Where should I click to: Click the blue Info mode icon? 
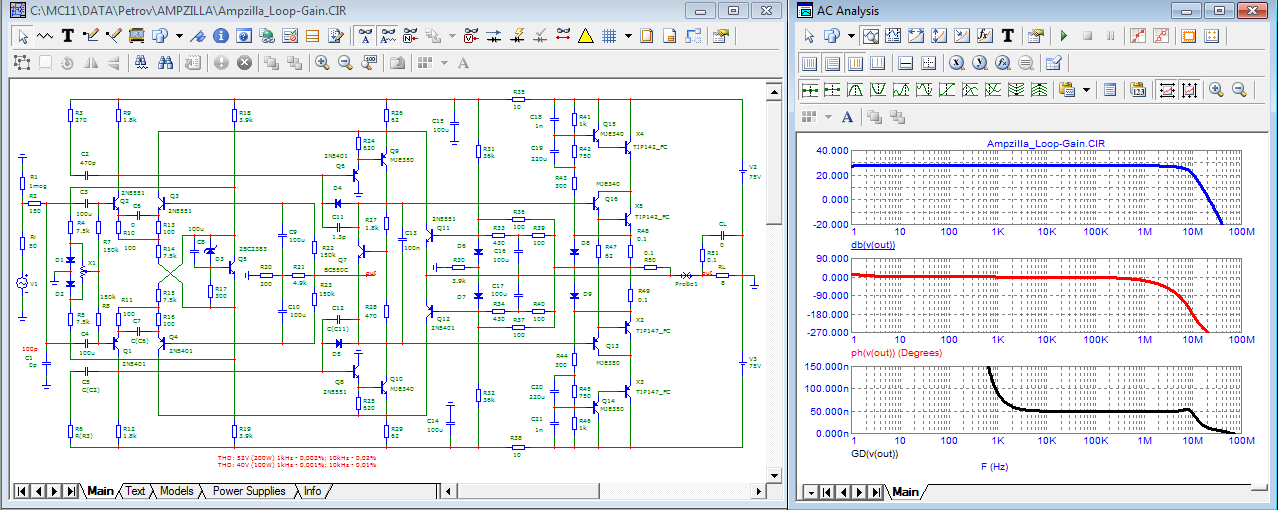click(219, 36)
